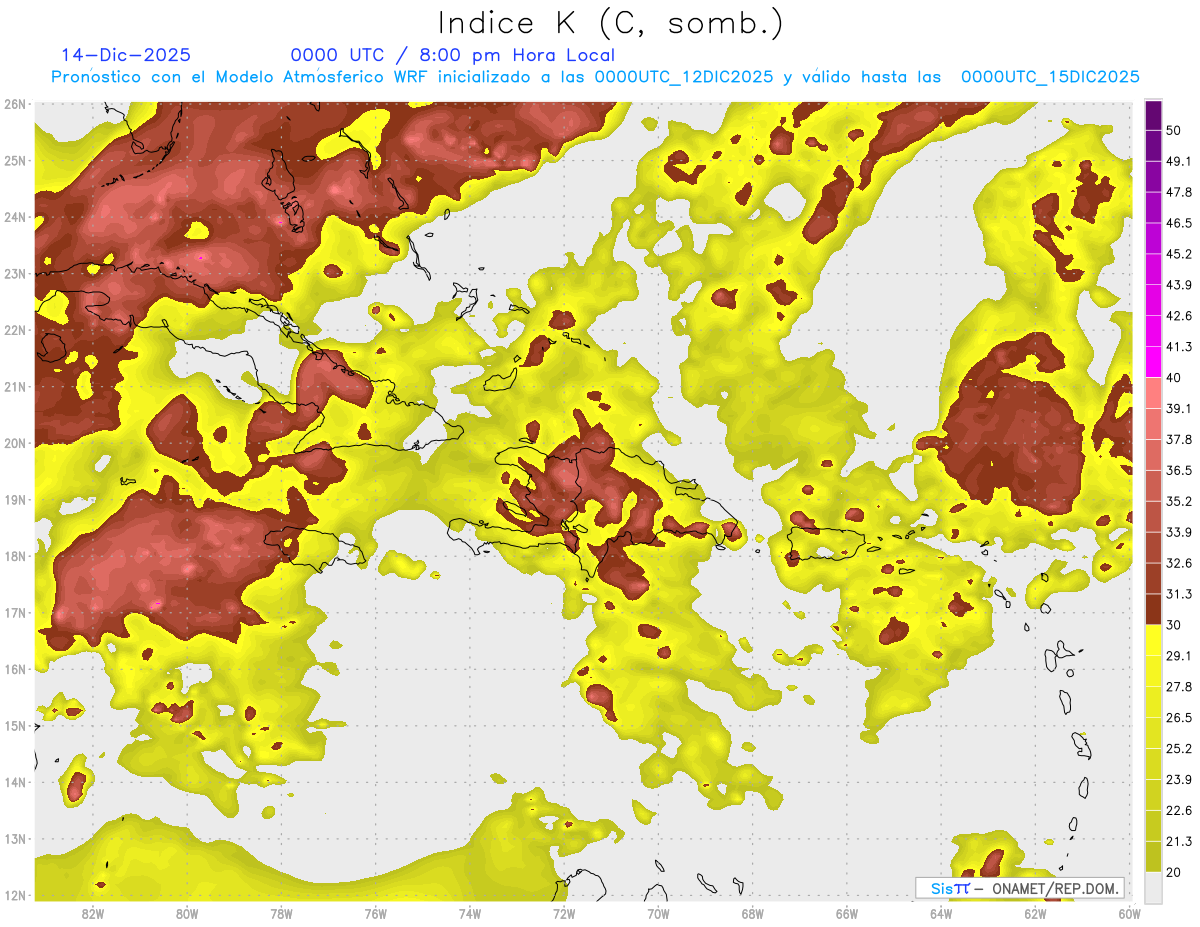Select the date '14-Dic-2025'
Image resolution: width=1200 pixels, height=927 pixels.
(126, 55)
